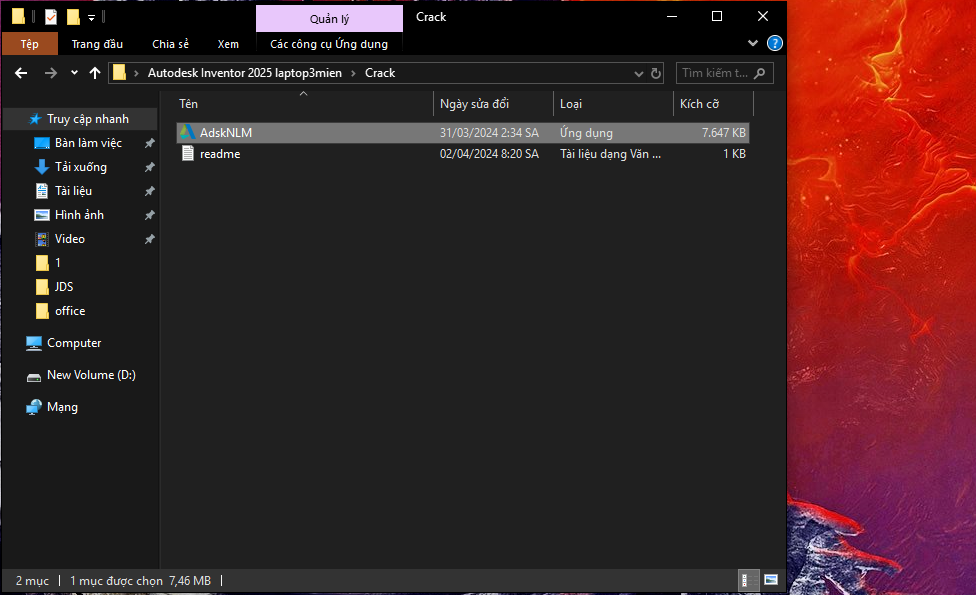Open Help via the blue question mark

click(x=774, y=44)
